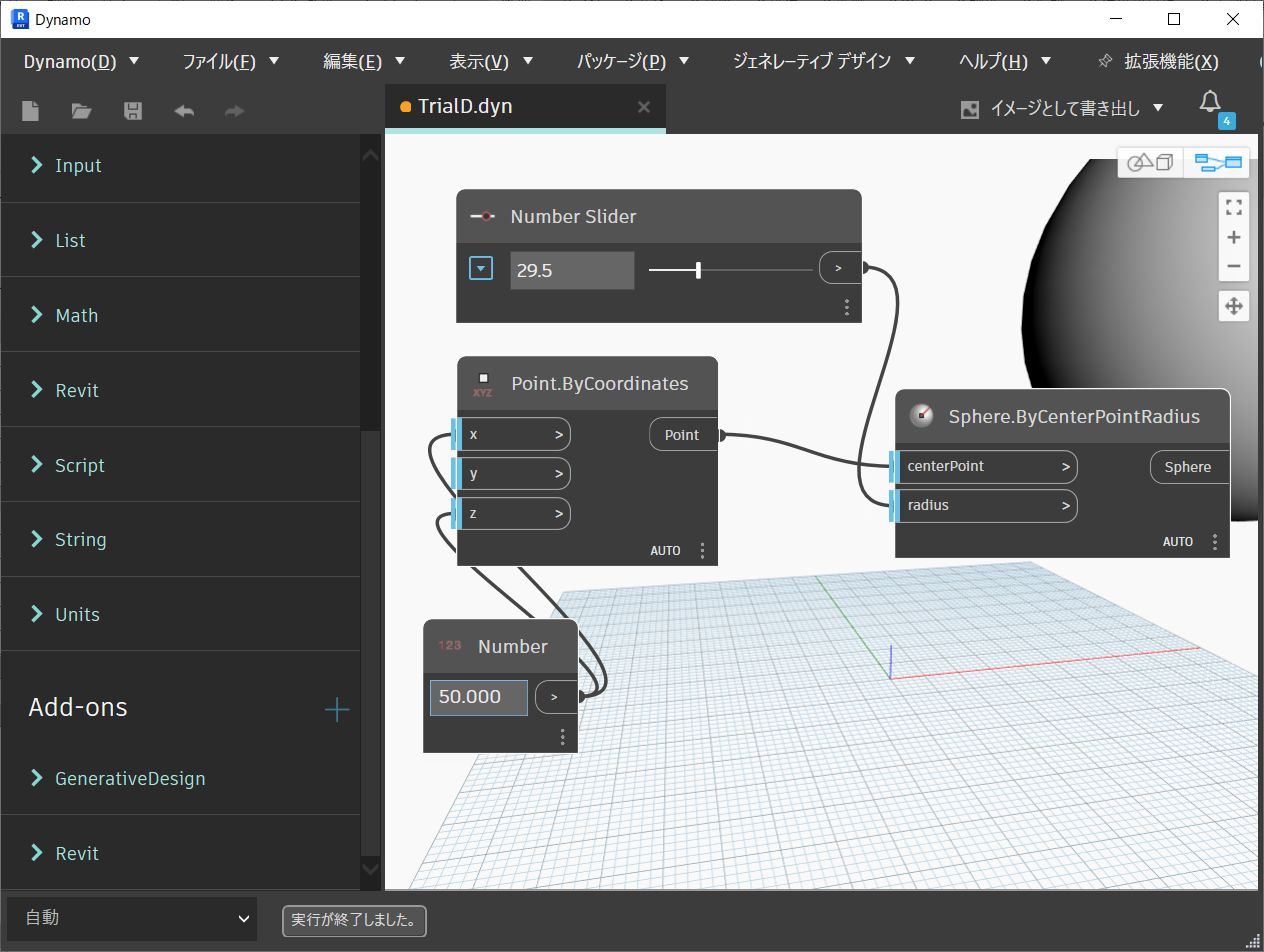This screenshot has height=952, width=1264.
Task: Open the 表示(V) menu
Action: pos(491,61)
